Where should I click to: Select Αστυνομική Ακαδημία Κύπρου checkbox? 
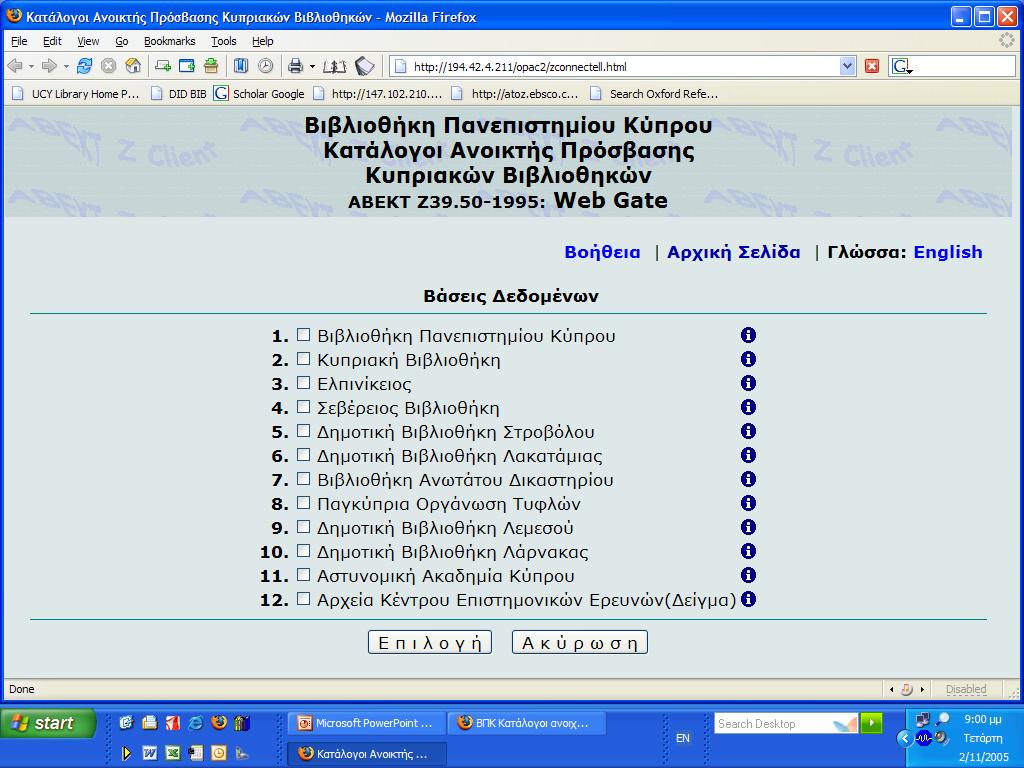303,574
